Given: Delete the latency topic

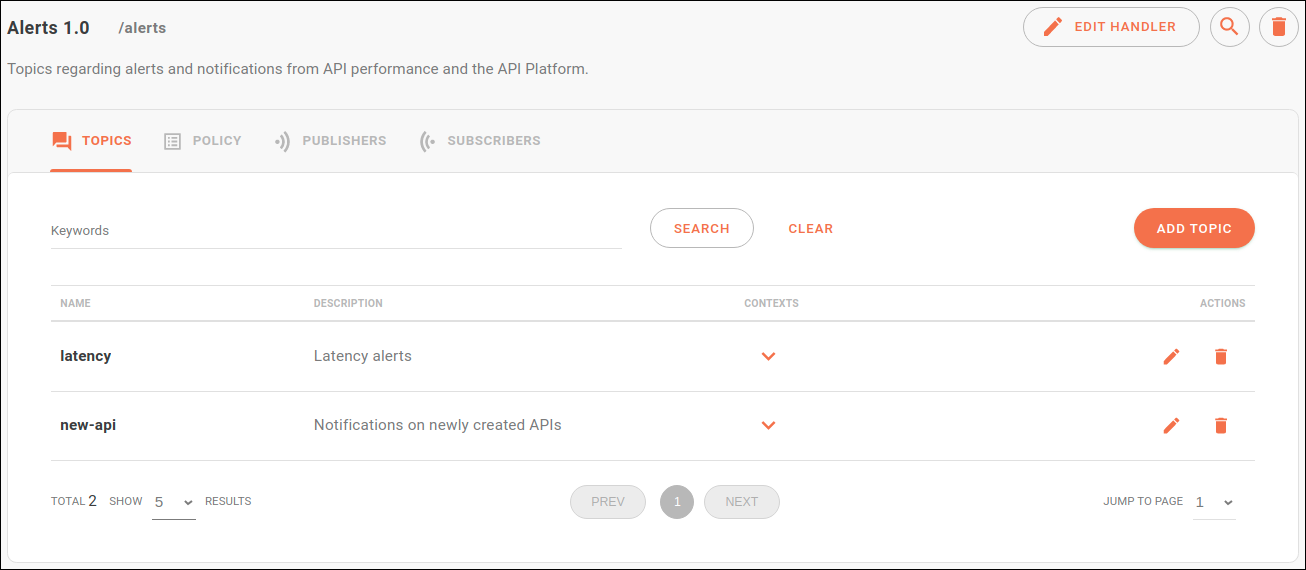Looking at the screenshot, I should 1220,356.
